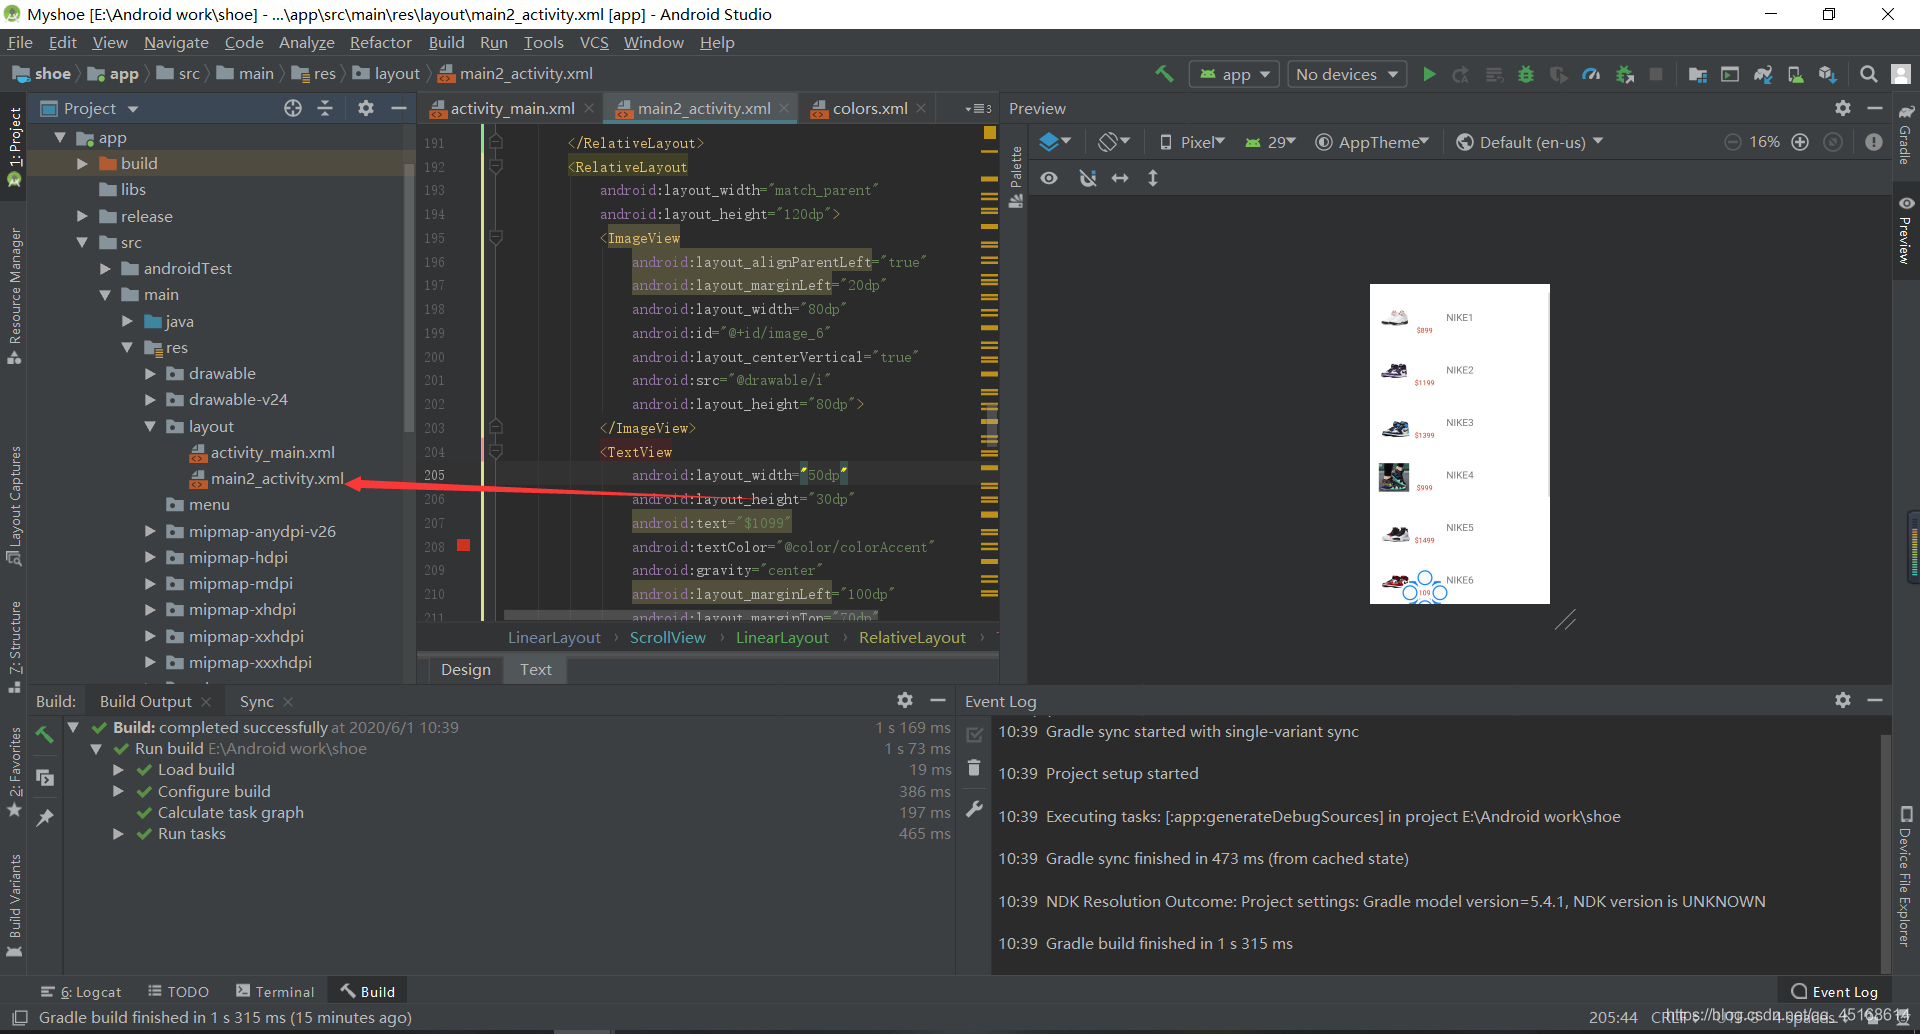Image resolution: width=1920 pixels, height=1034 pixels.
Task: Open the AVD Device Manager
Action: 1796,73
